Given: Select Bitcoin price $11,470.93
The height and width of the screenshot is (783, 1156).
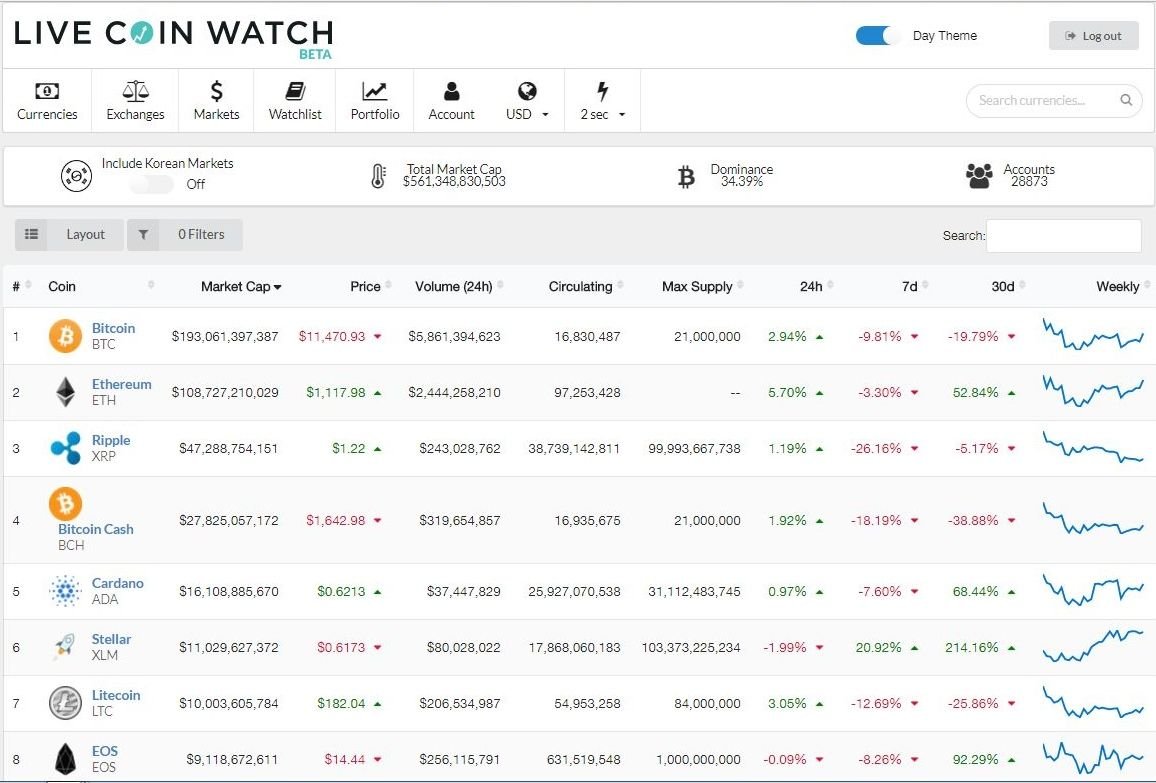Looking at the screenshot, I should 332,336.
